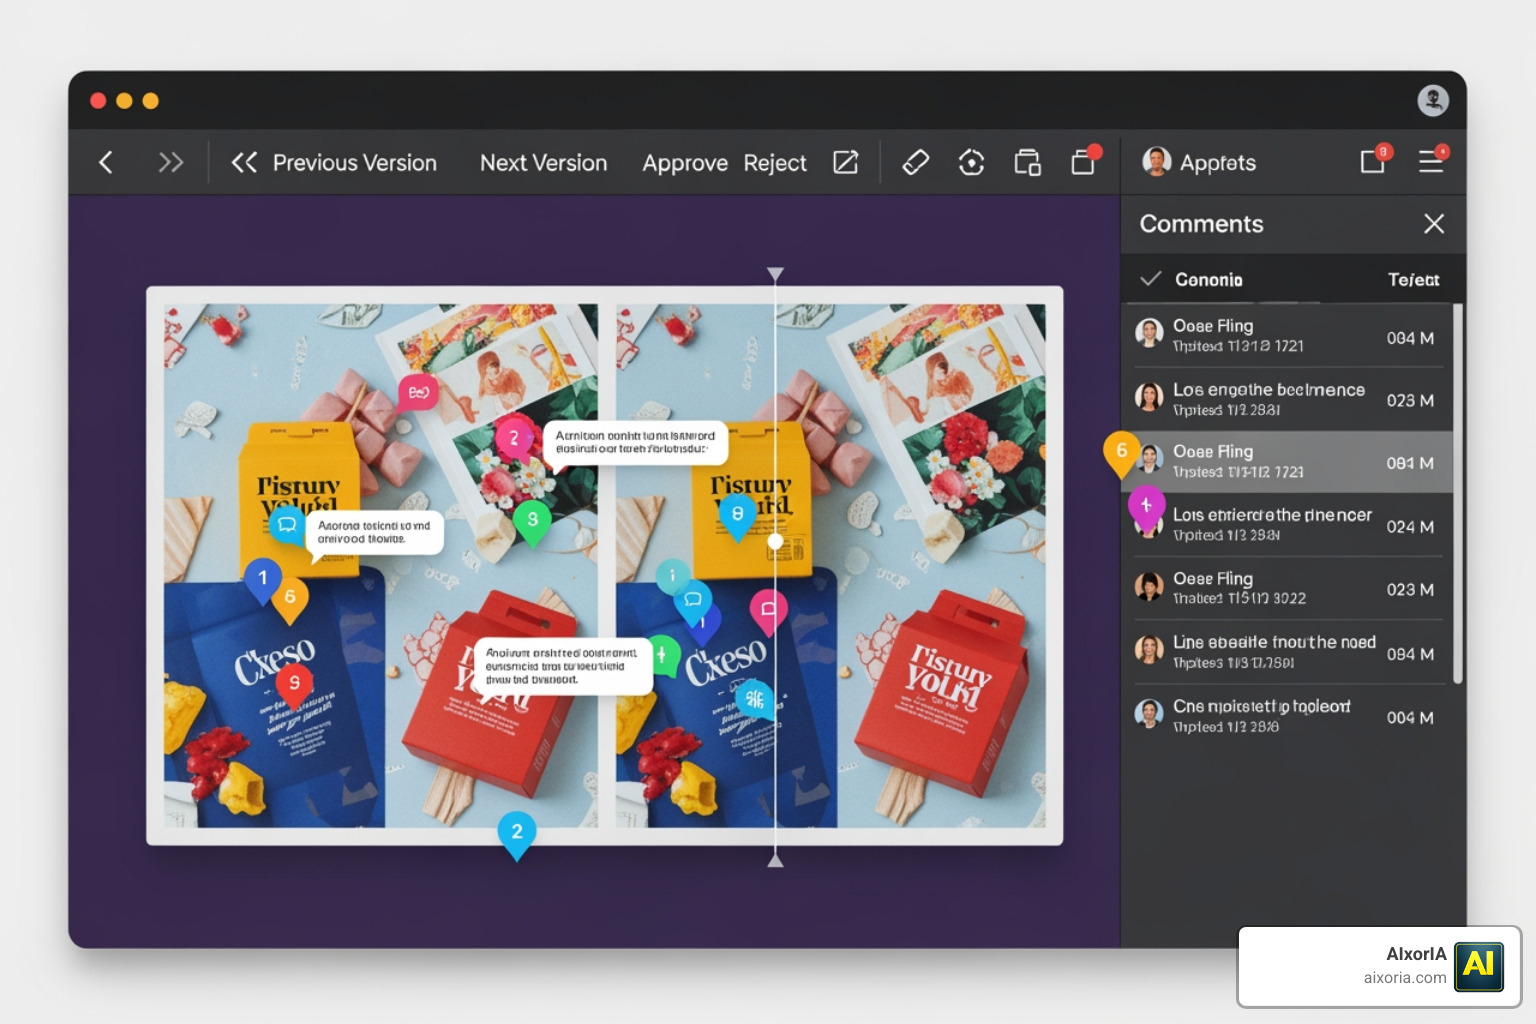This screenshot has width=1536, height=1024.
Task: Click the blue pin 8 on right yellow box
Action: pyautogui.click(x=737, y=515)
